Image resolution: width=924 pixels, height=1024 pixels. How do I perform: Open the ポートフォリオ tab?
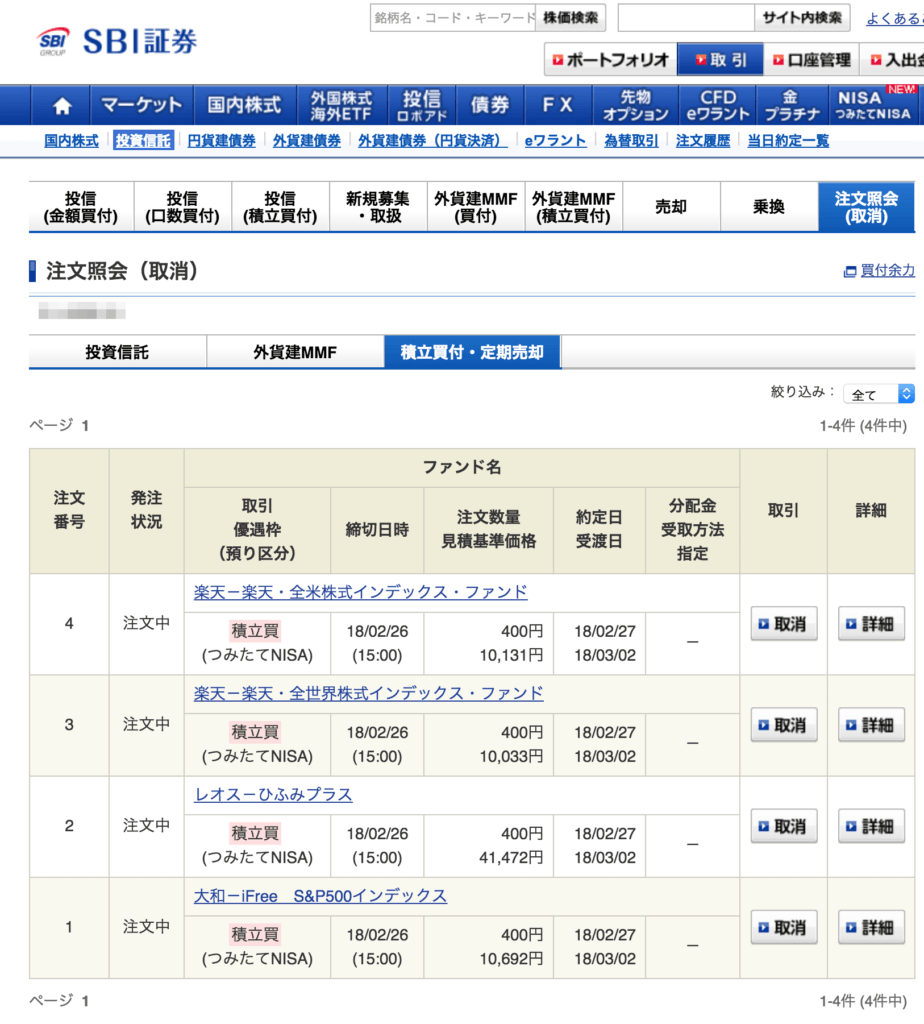point(611,60)
